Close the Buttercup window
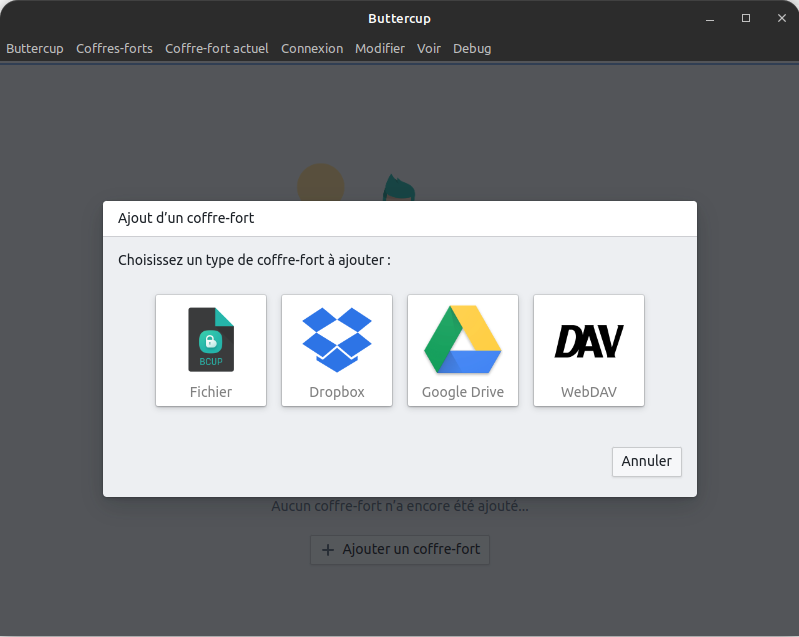The width and height of the screenshot is (799, 637). [778, 18]
